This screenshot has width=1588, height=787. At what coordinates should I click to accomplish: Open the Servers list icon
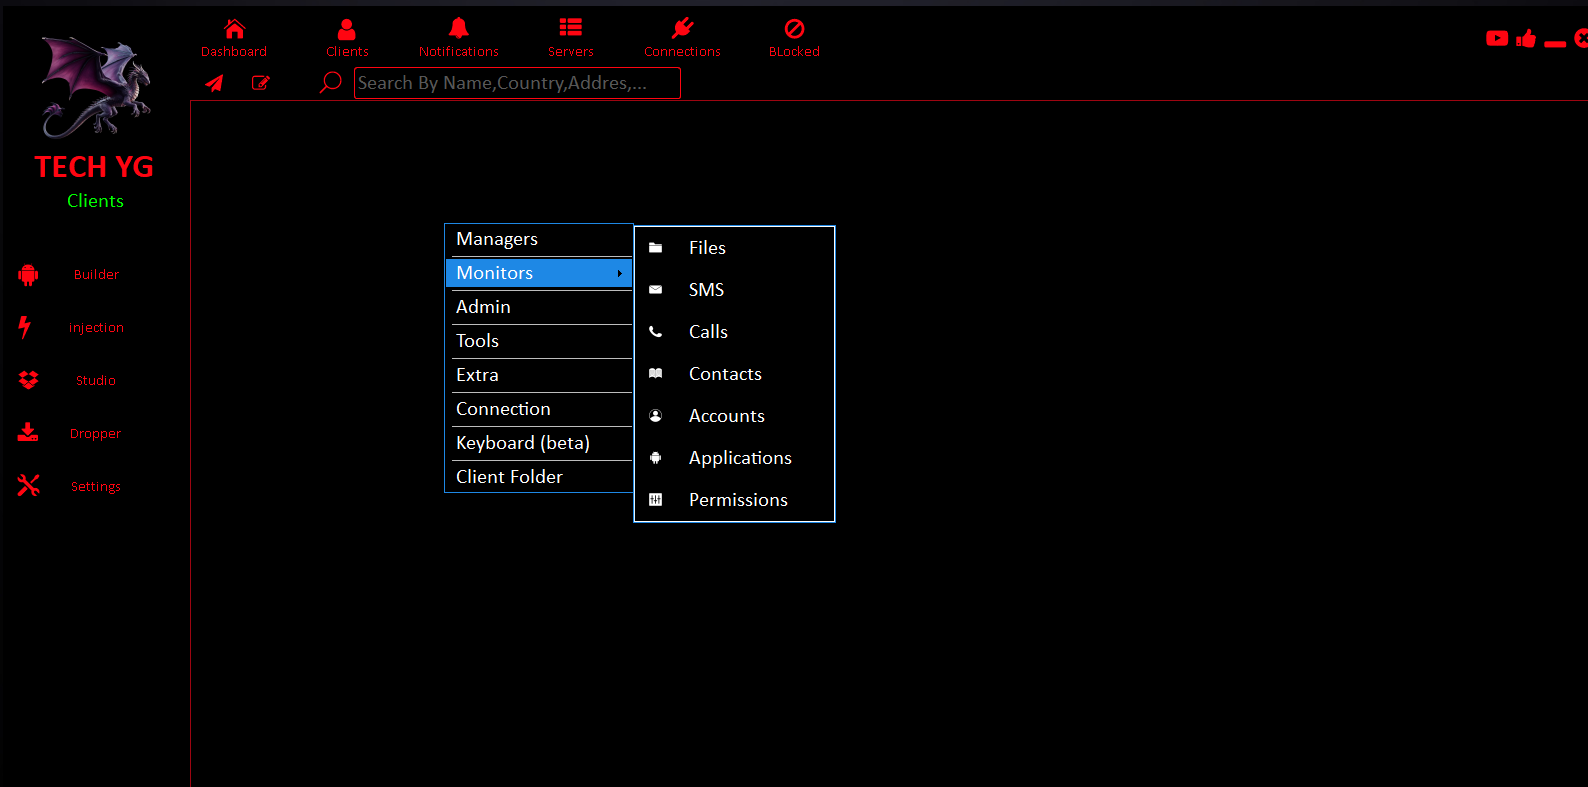click(570, 29)
